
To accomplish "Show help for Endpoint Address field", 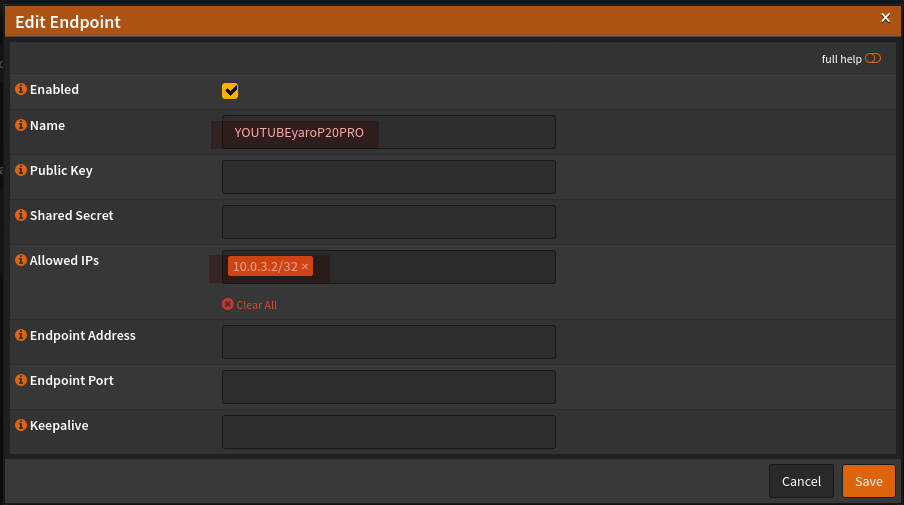I will pos(21,336).
